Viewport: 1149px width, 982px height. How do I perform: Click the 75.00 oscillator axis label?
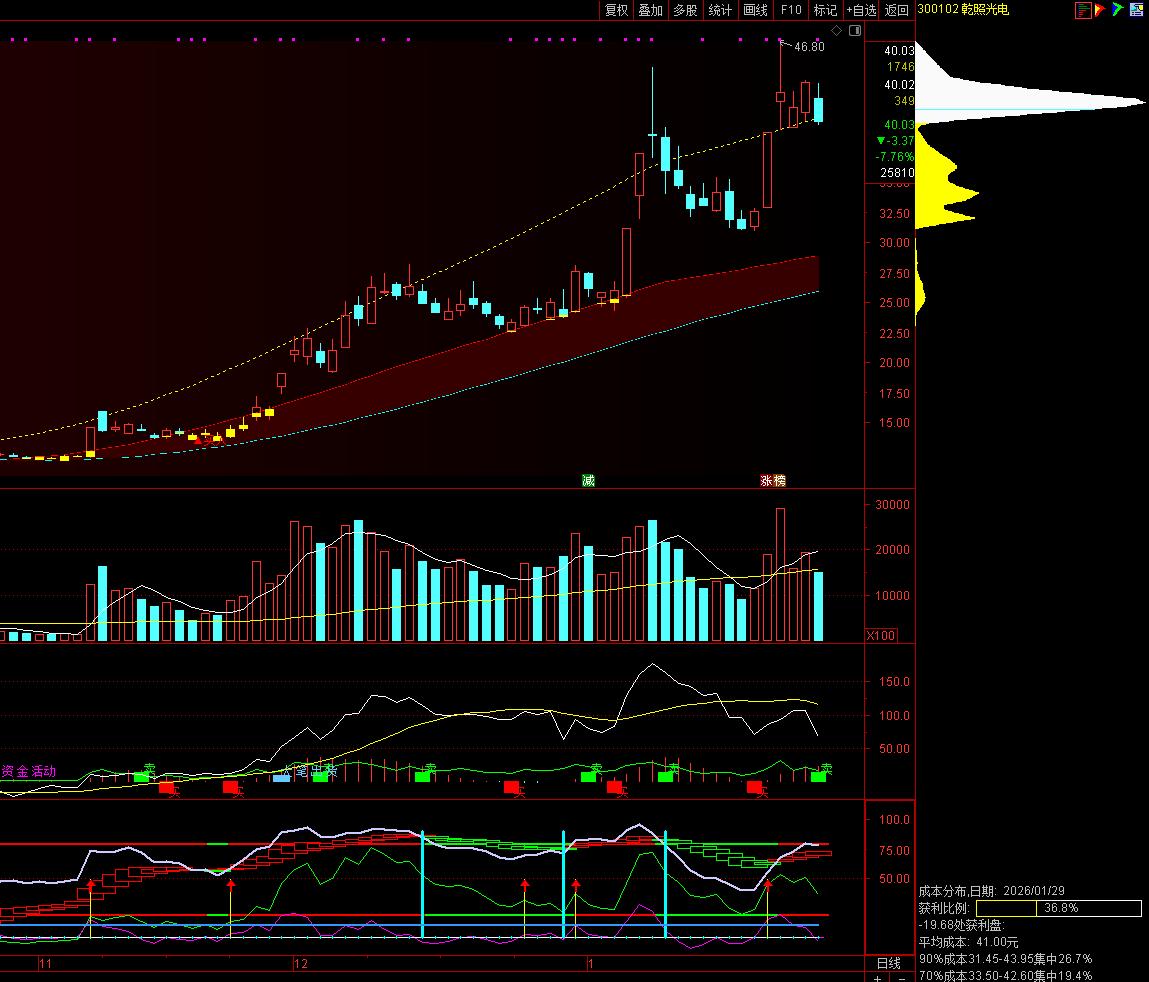(894, 850)
